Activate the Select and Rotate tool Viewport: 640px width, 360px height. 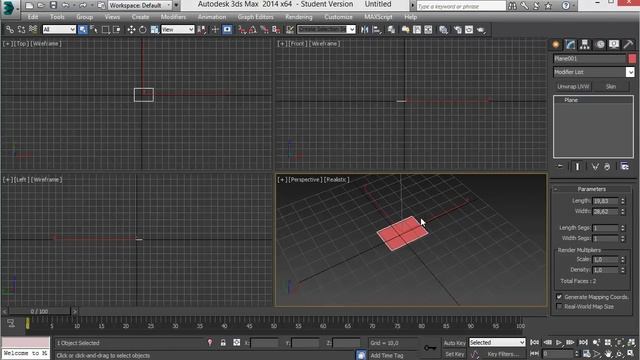tap(142, 29)
